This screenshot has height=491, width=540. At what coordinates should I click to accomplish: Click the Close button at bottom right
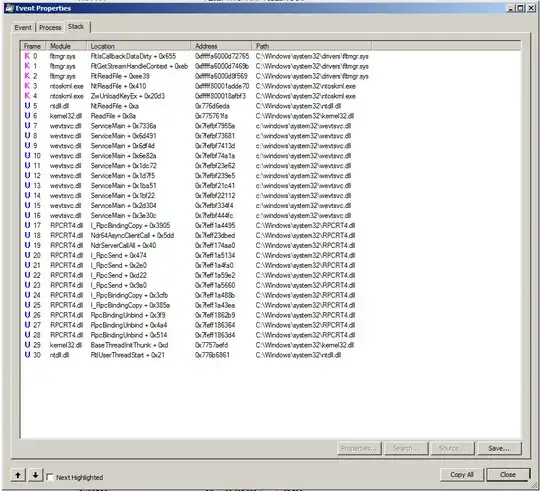click(508, 474)
